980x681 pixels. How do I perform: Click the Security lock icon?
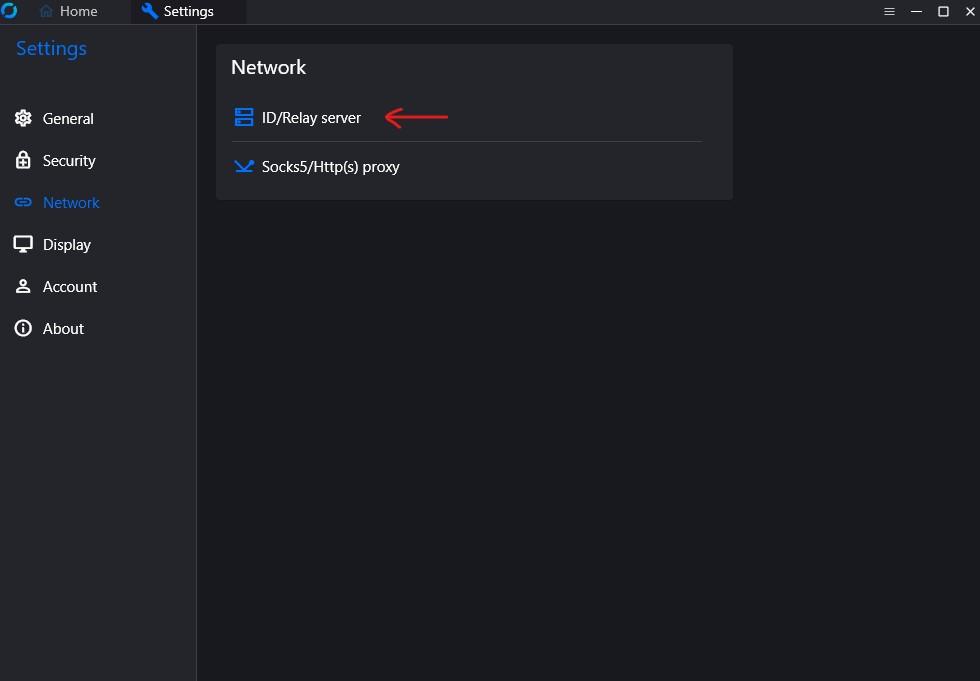22,160
